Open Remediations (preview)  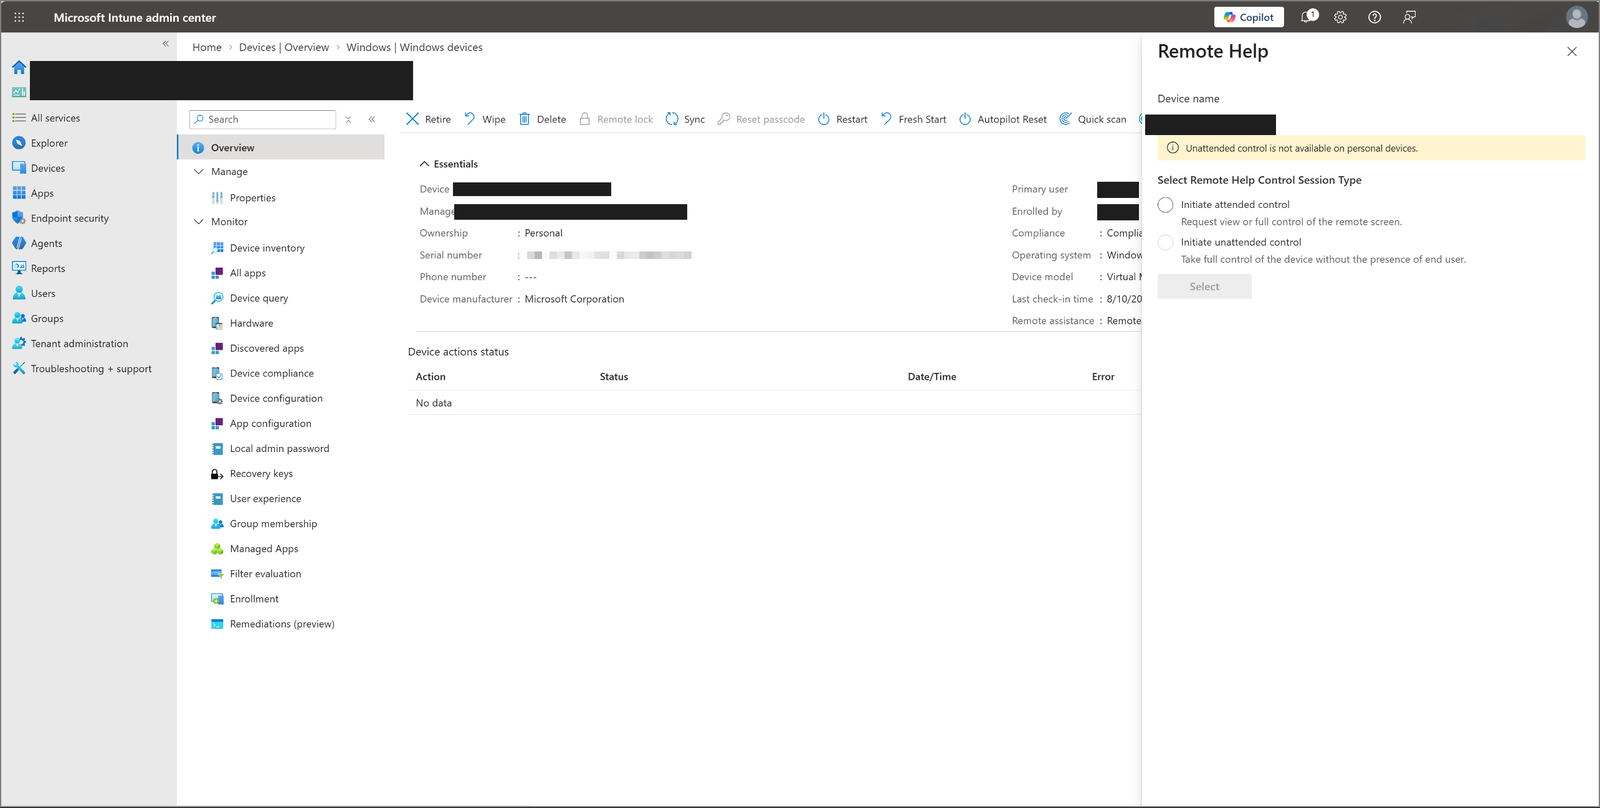tap(281, 623)
